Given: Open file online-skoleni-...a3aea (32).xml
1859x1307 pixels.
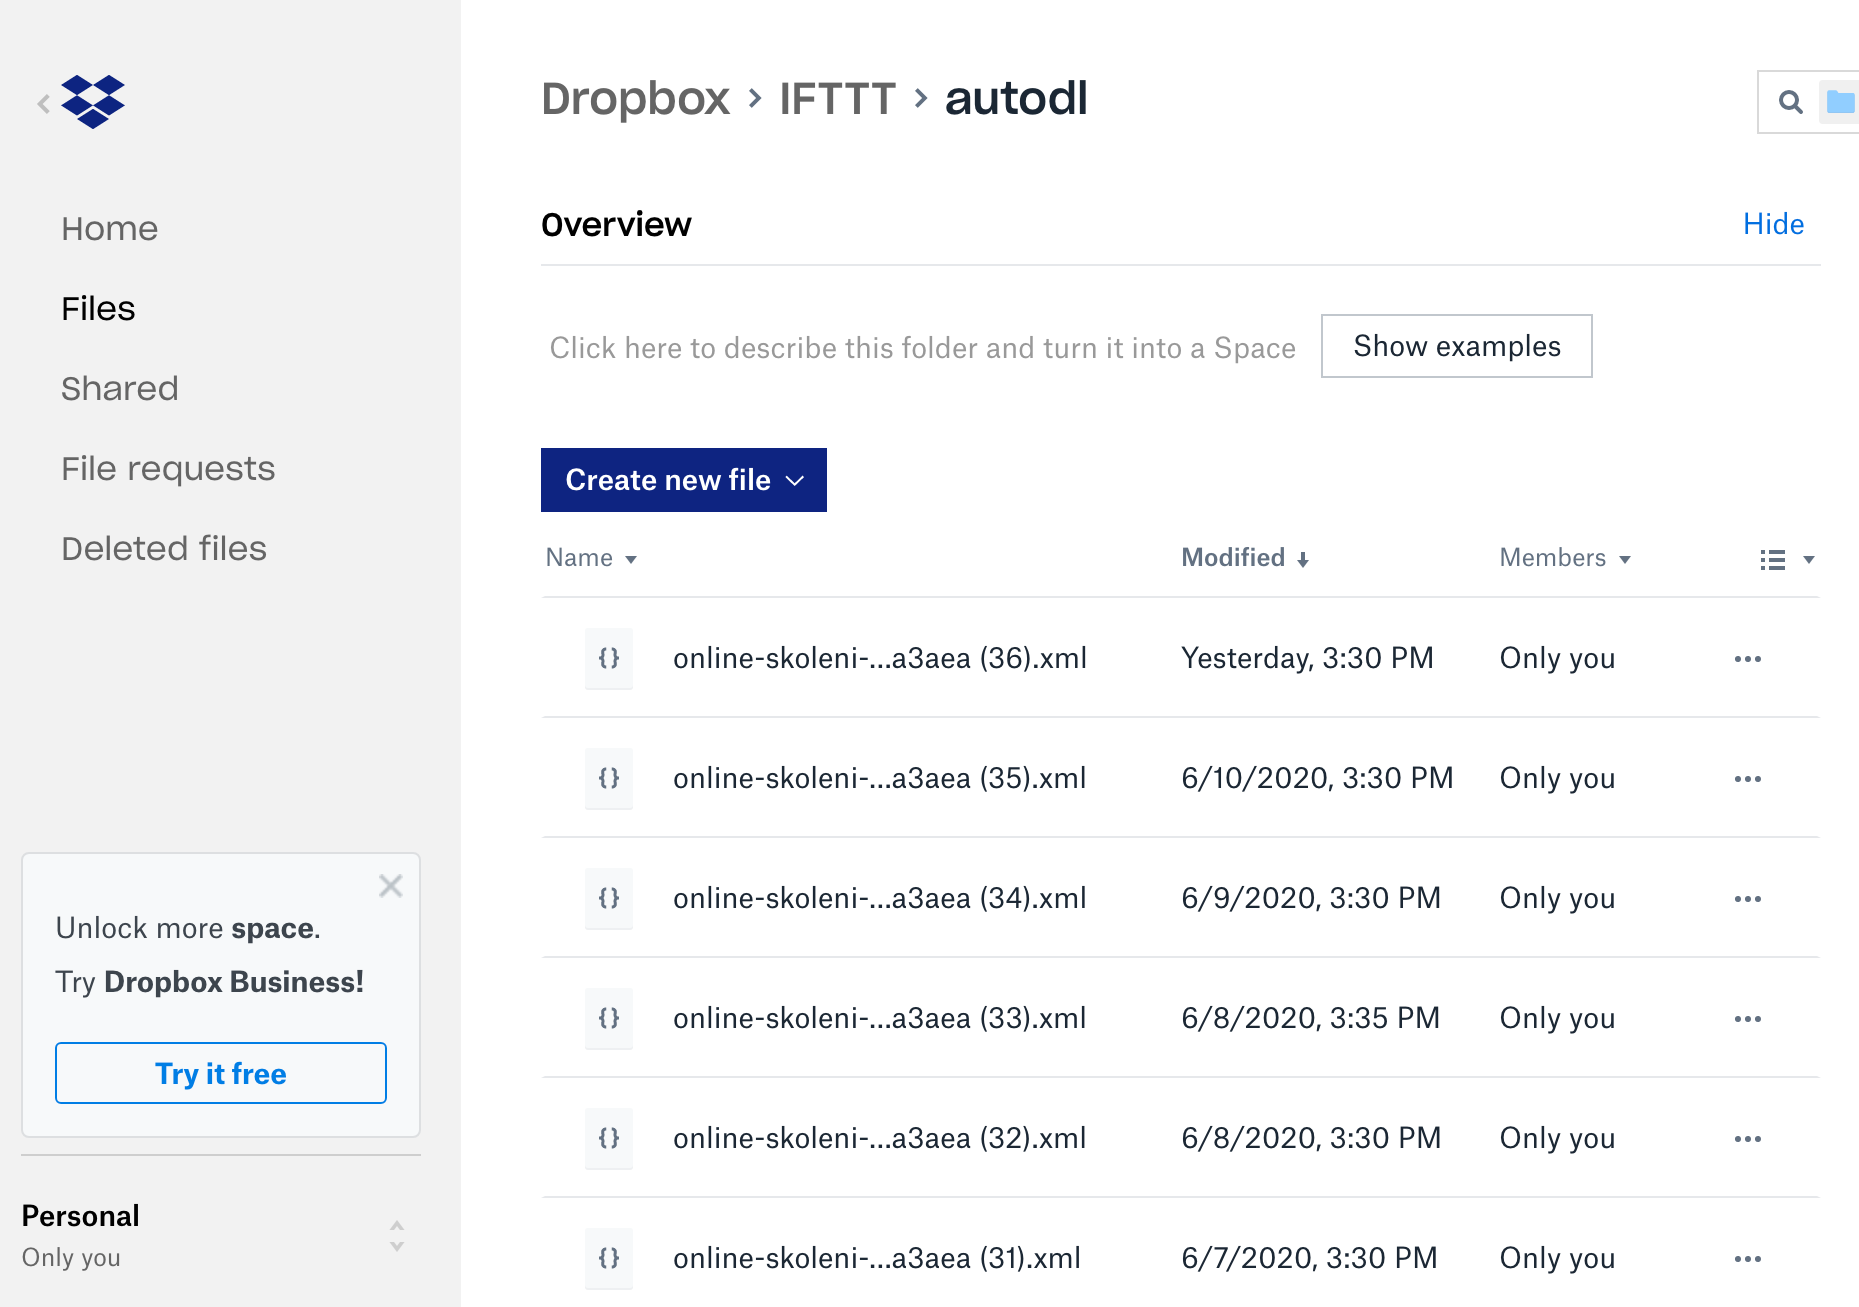Looking at the screenshot, I should [880, 1138].
